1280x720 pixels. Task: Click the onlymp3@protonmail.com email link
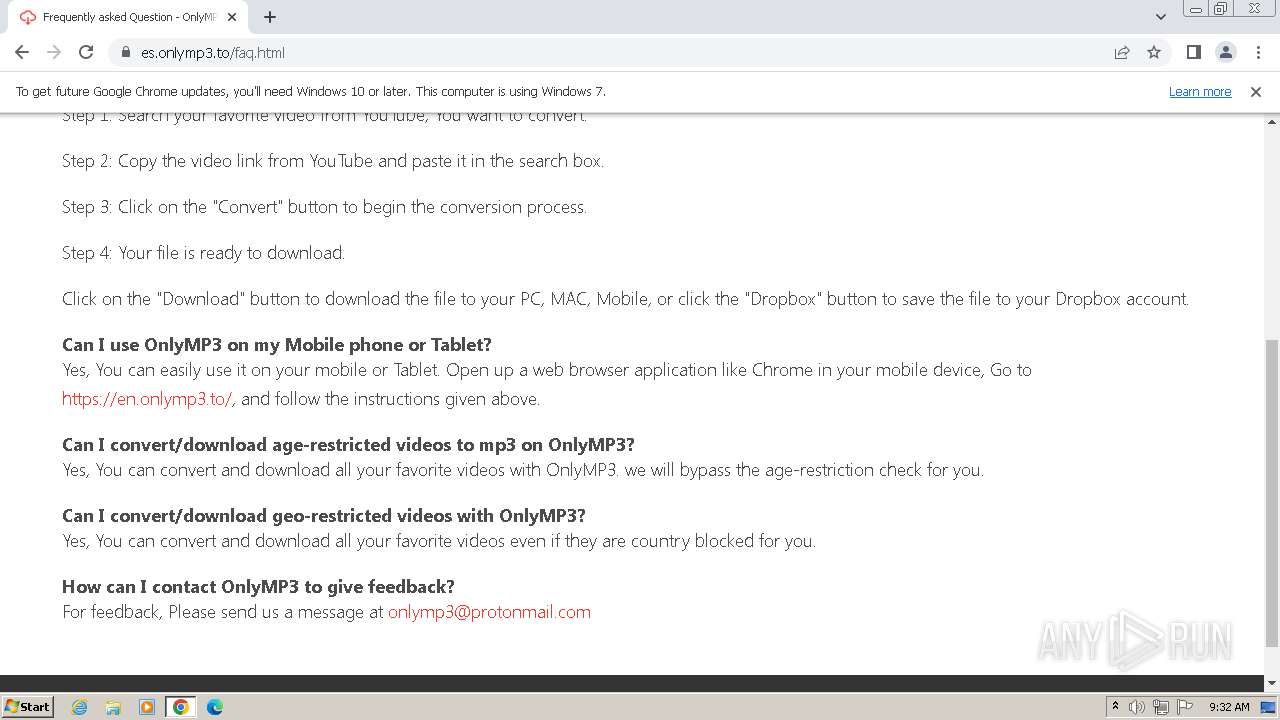(489, 612)
